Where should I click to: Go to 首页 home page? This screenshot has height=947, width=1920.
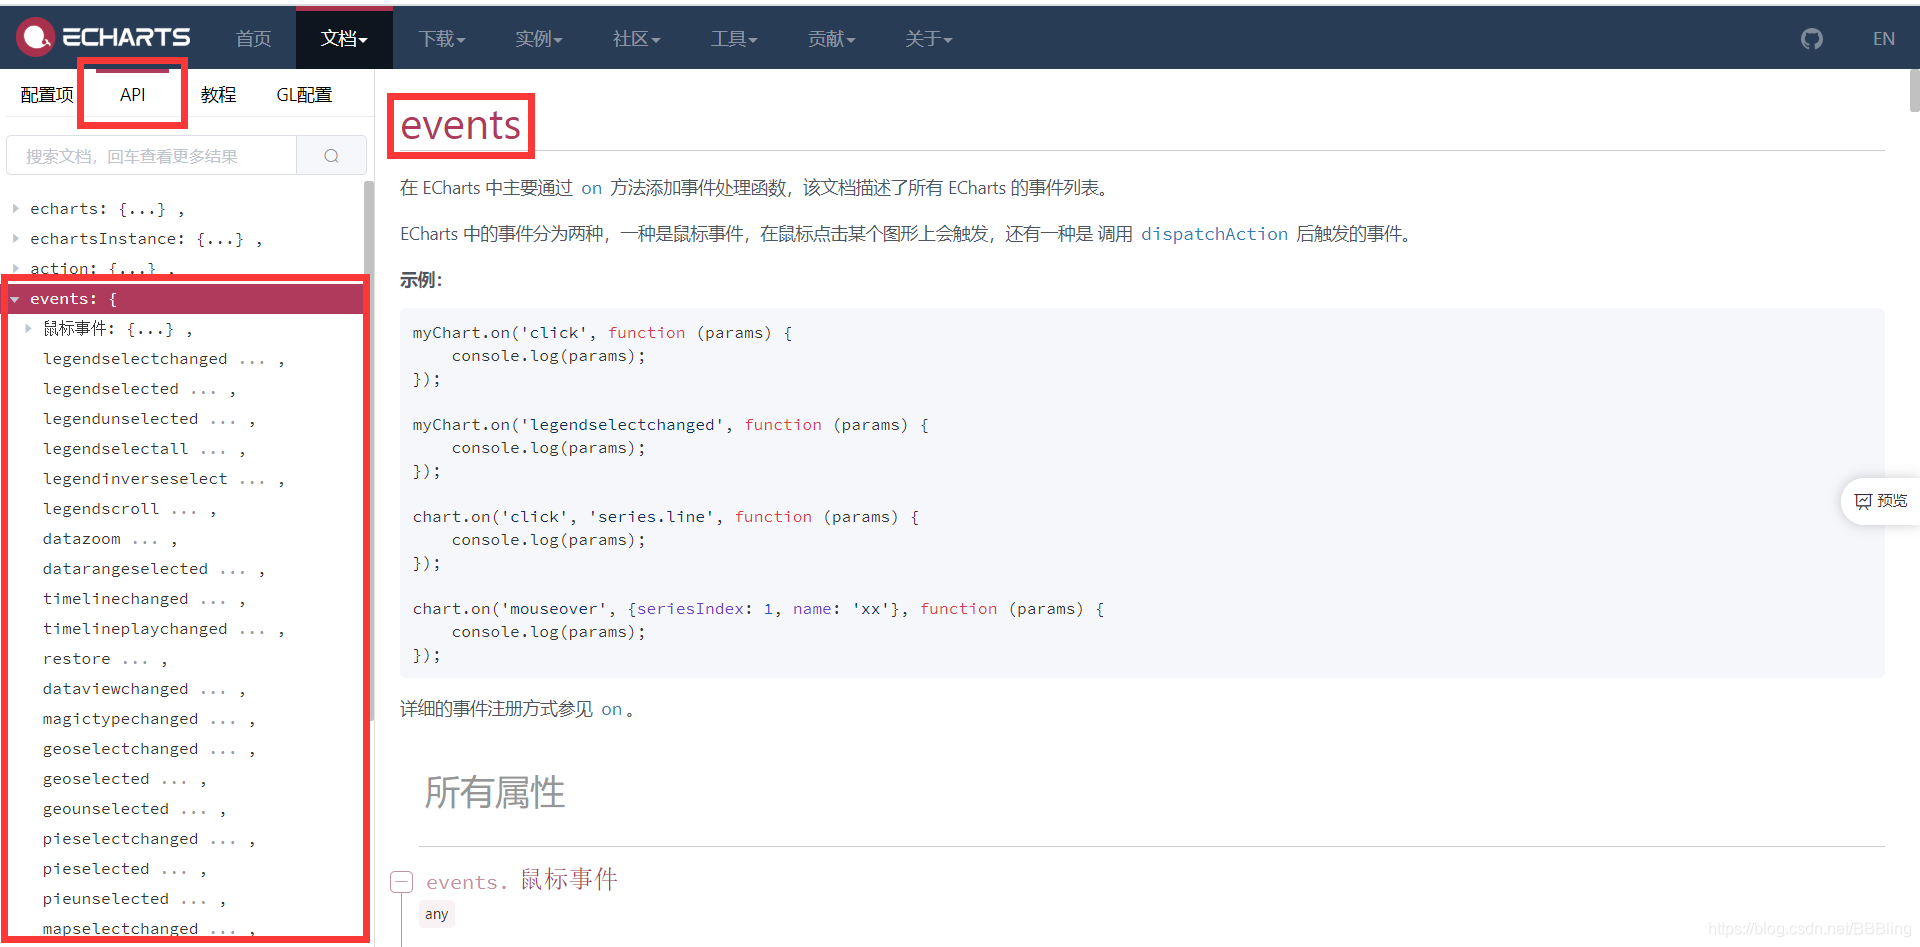[x=253, y=39]
